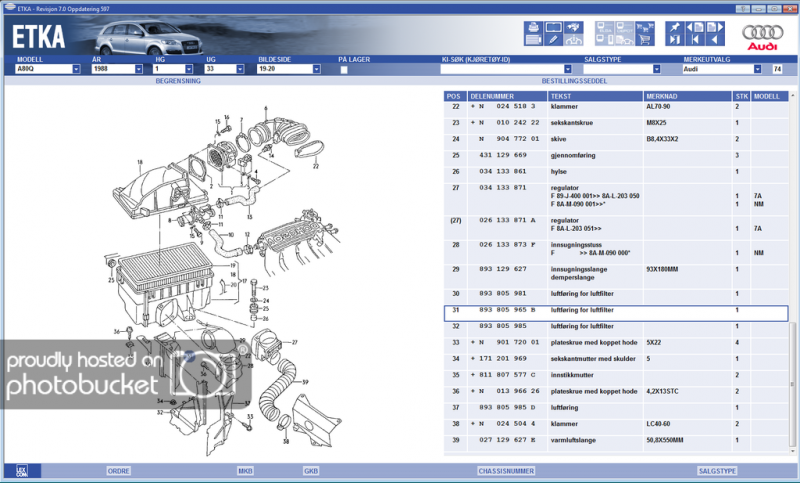Expand the BILDESIDE dropdown showing 19-20
Image resolution: width=800 pixels, height=483 pixels.
pos(316,70)
